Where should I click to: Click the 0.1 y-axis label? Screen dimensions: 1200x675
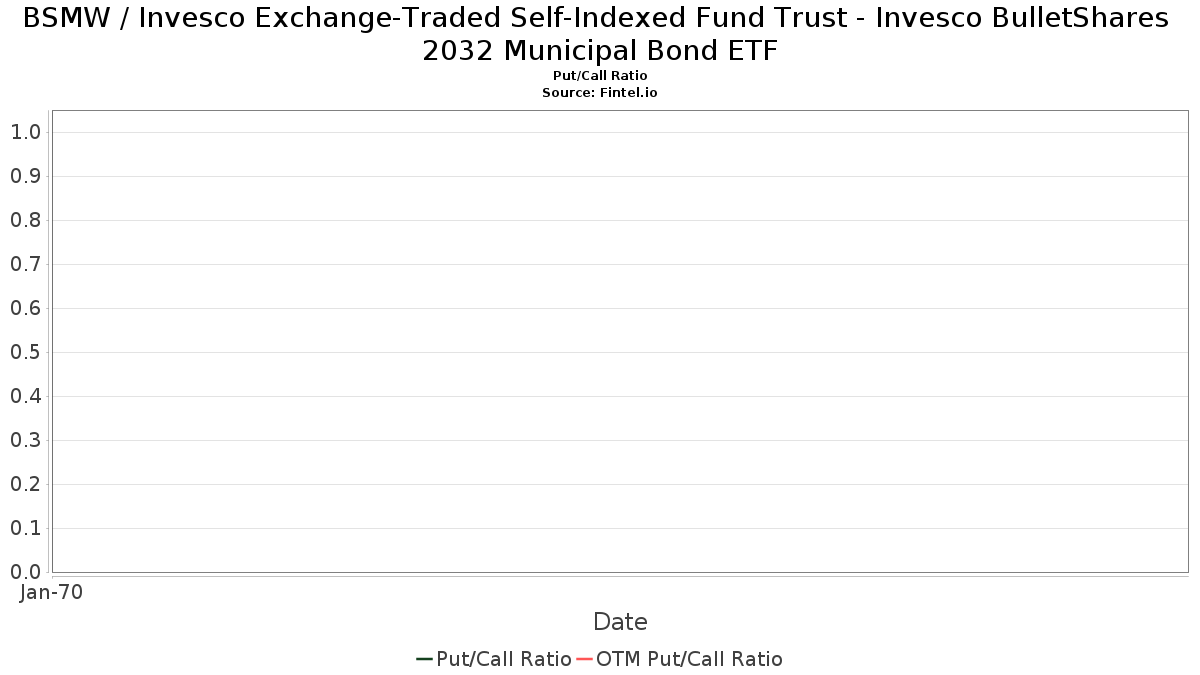25,528
